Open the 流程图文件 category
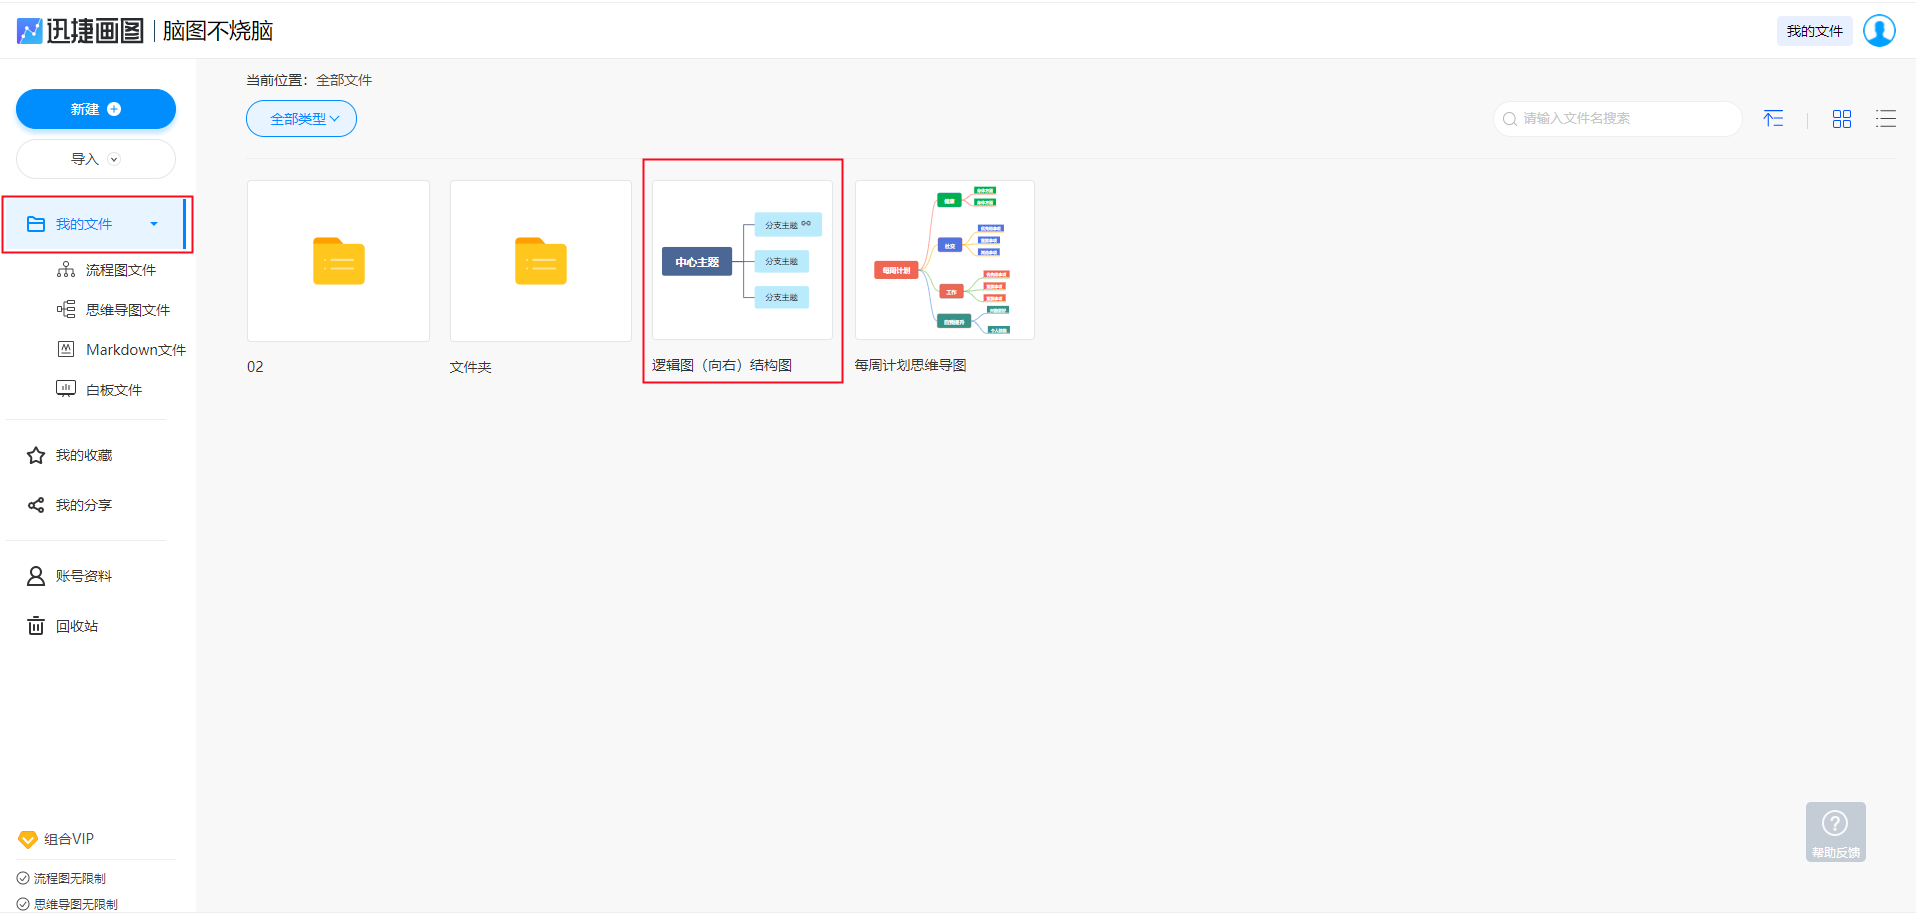This screenshot has width=1916, height=916. pyautogui.click(x=120, y=270)
